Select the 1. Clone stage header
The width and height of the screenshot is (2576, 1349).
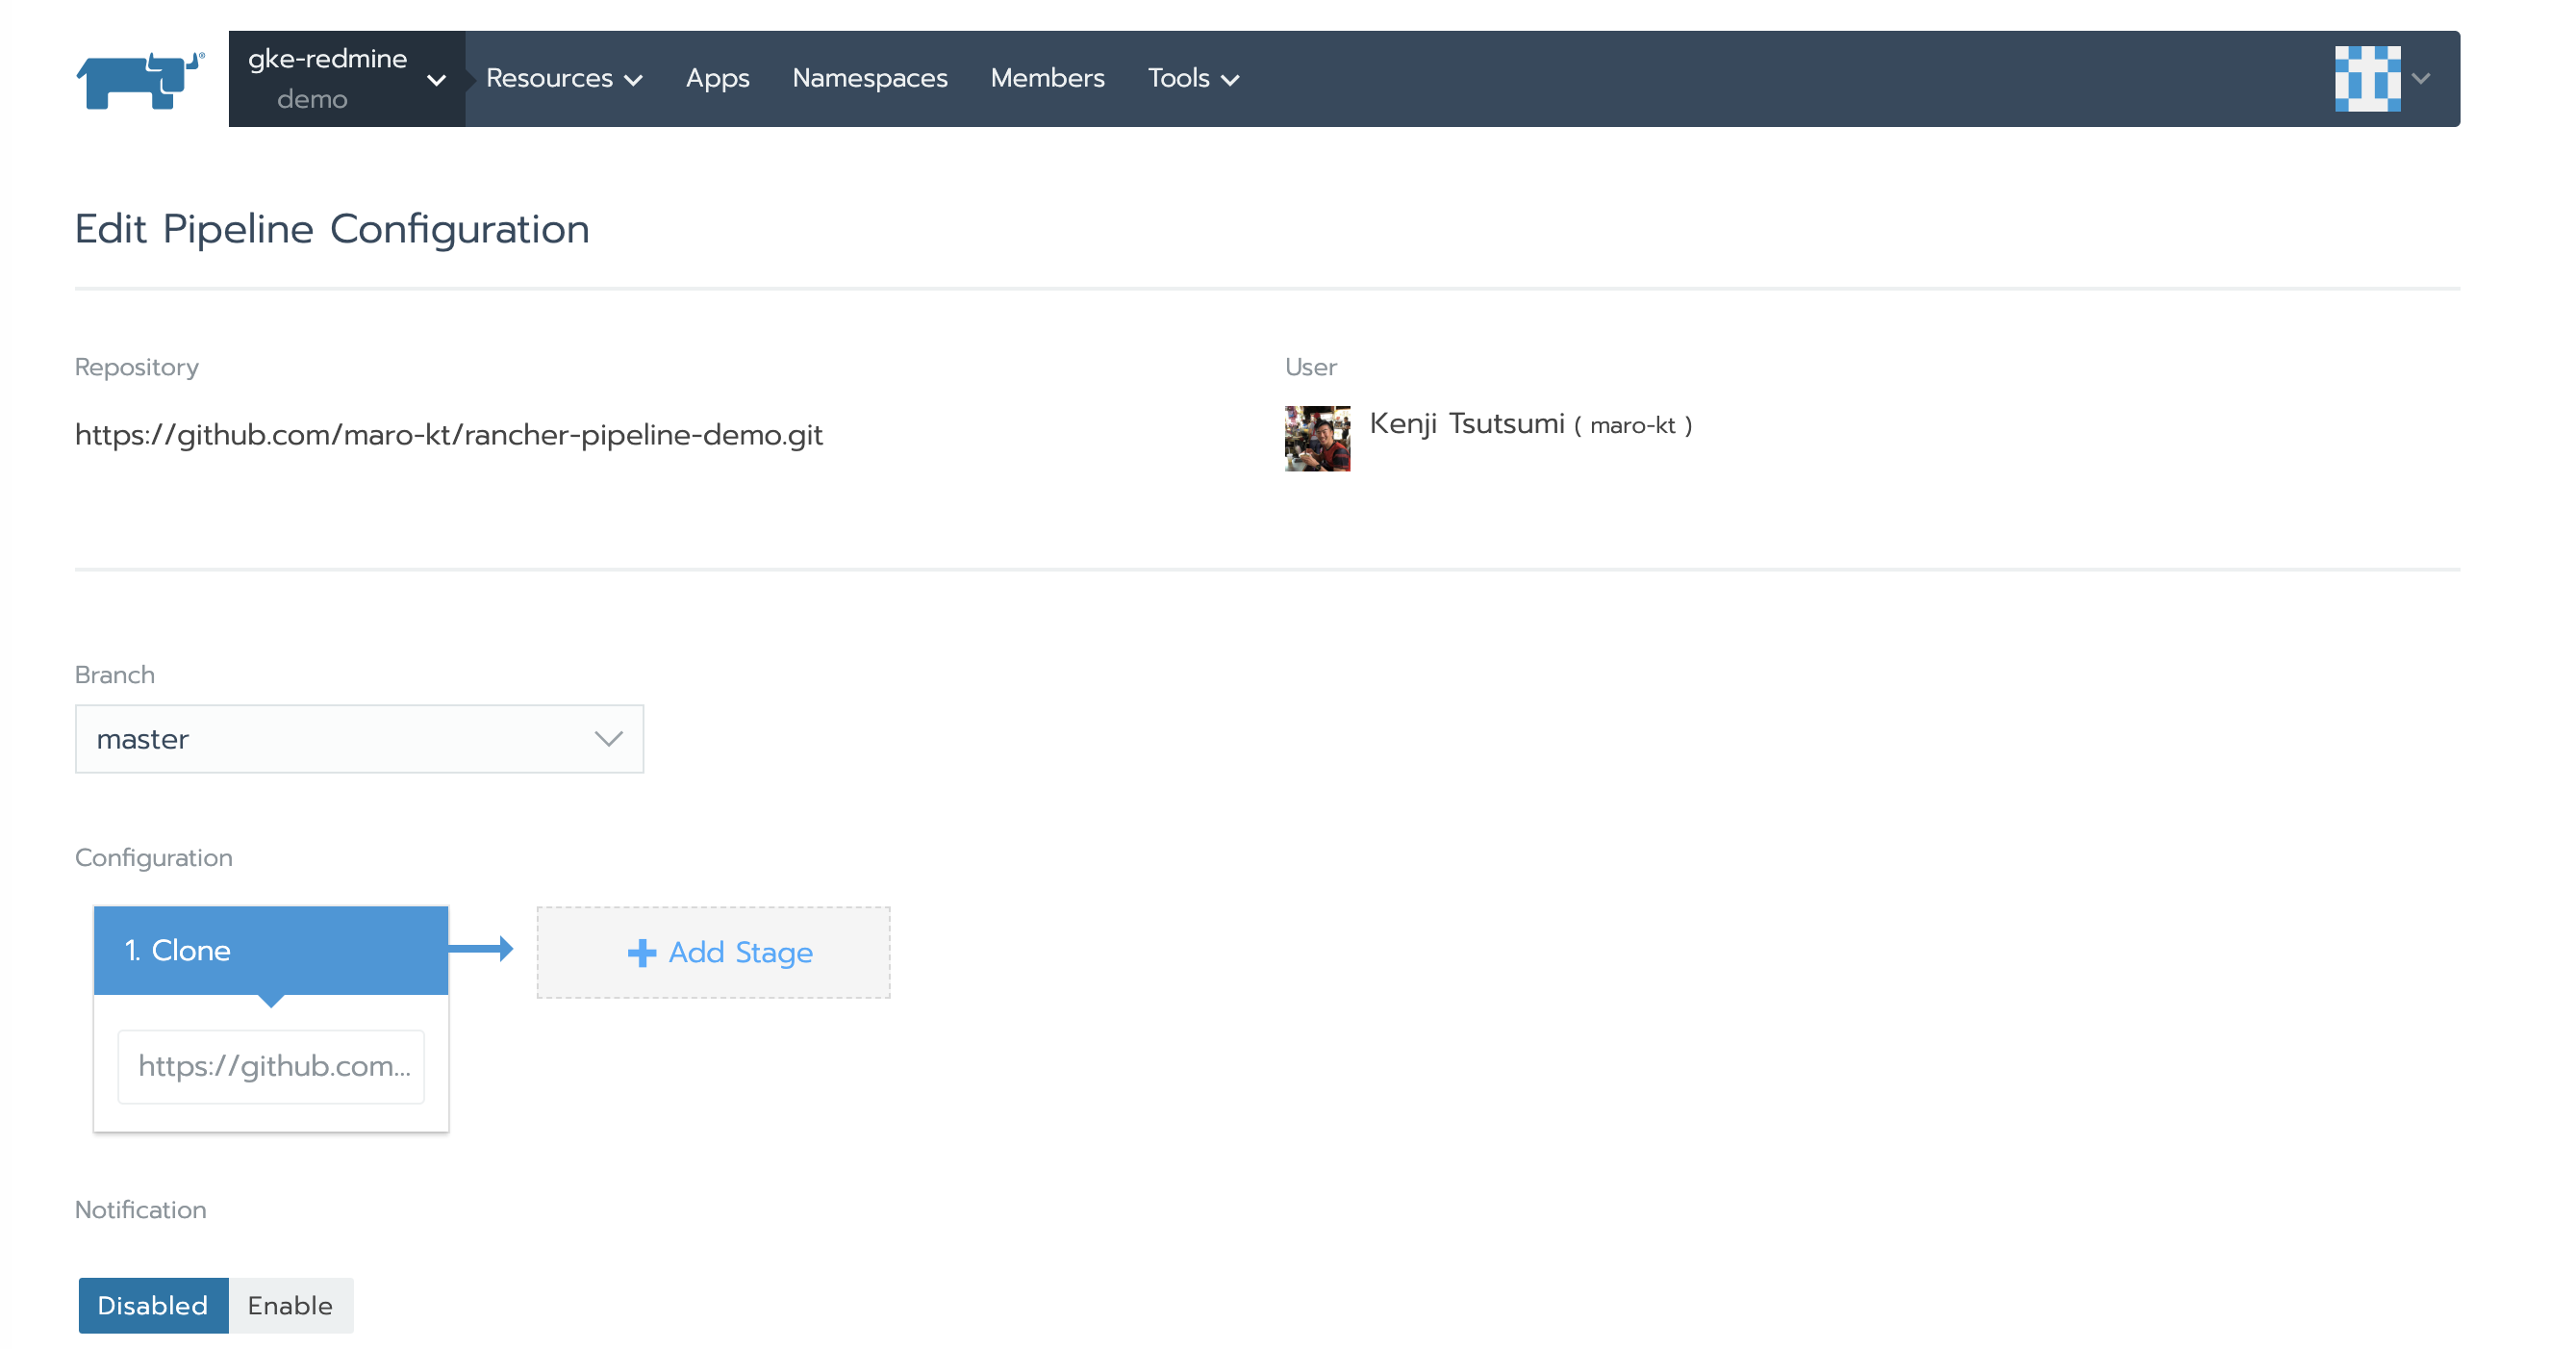tap(270, 949)
